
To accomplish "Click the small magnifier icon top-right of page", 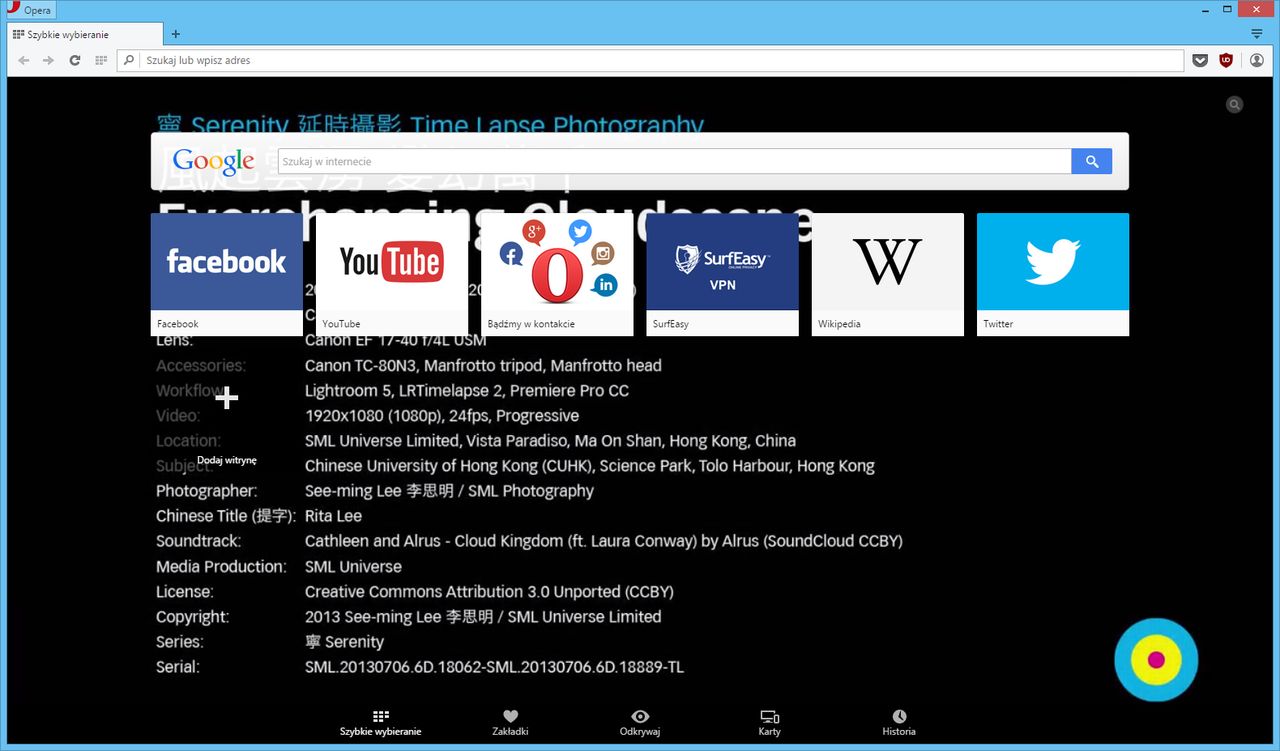I will pos(1235,104).
